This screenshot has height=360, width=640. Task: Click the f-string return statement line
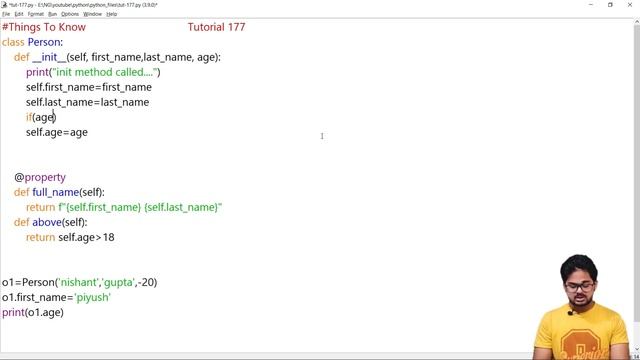[124, 207]
